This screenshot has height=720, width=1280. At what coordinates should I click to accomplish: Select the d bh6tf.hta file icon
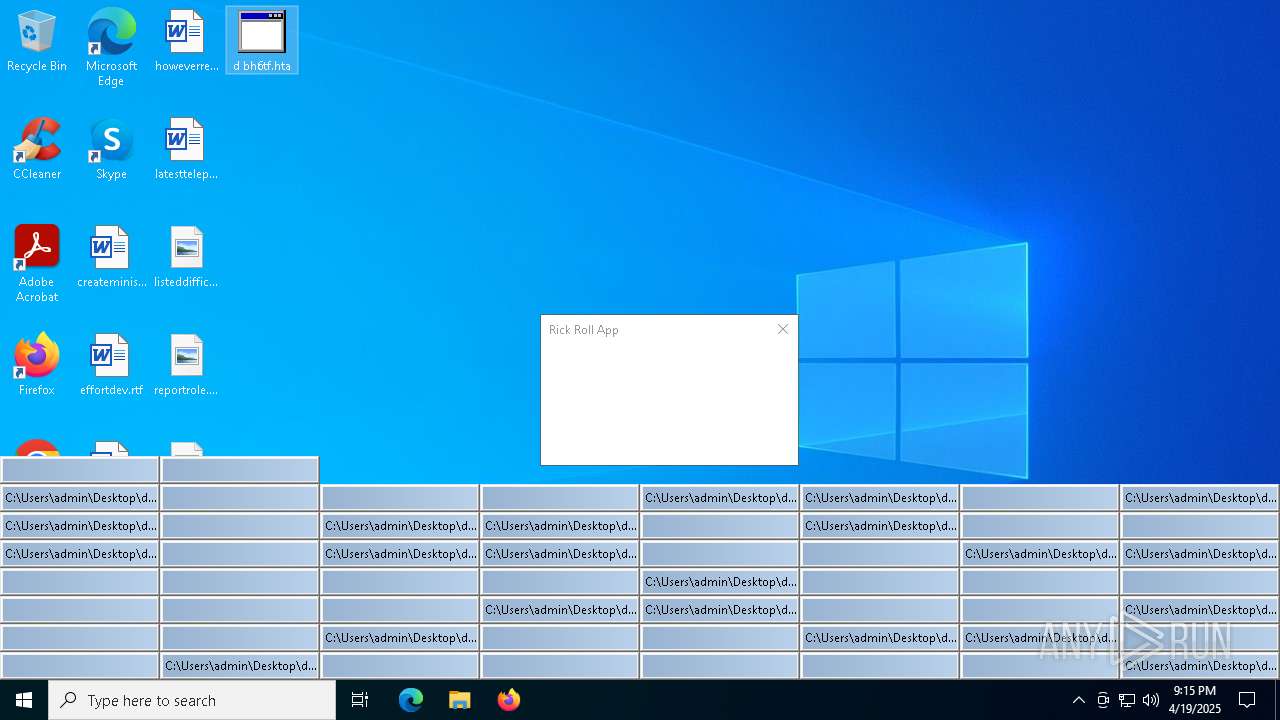point(262,40)
